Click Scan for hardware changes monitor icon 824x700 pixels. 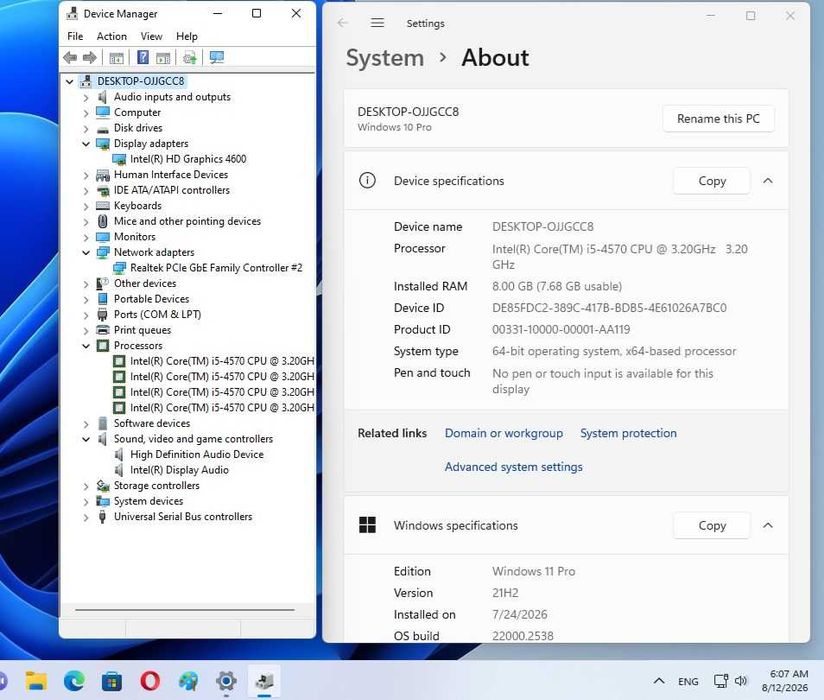click(216, 57)
